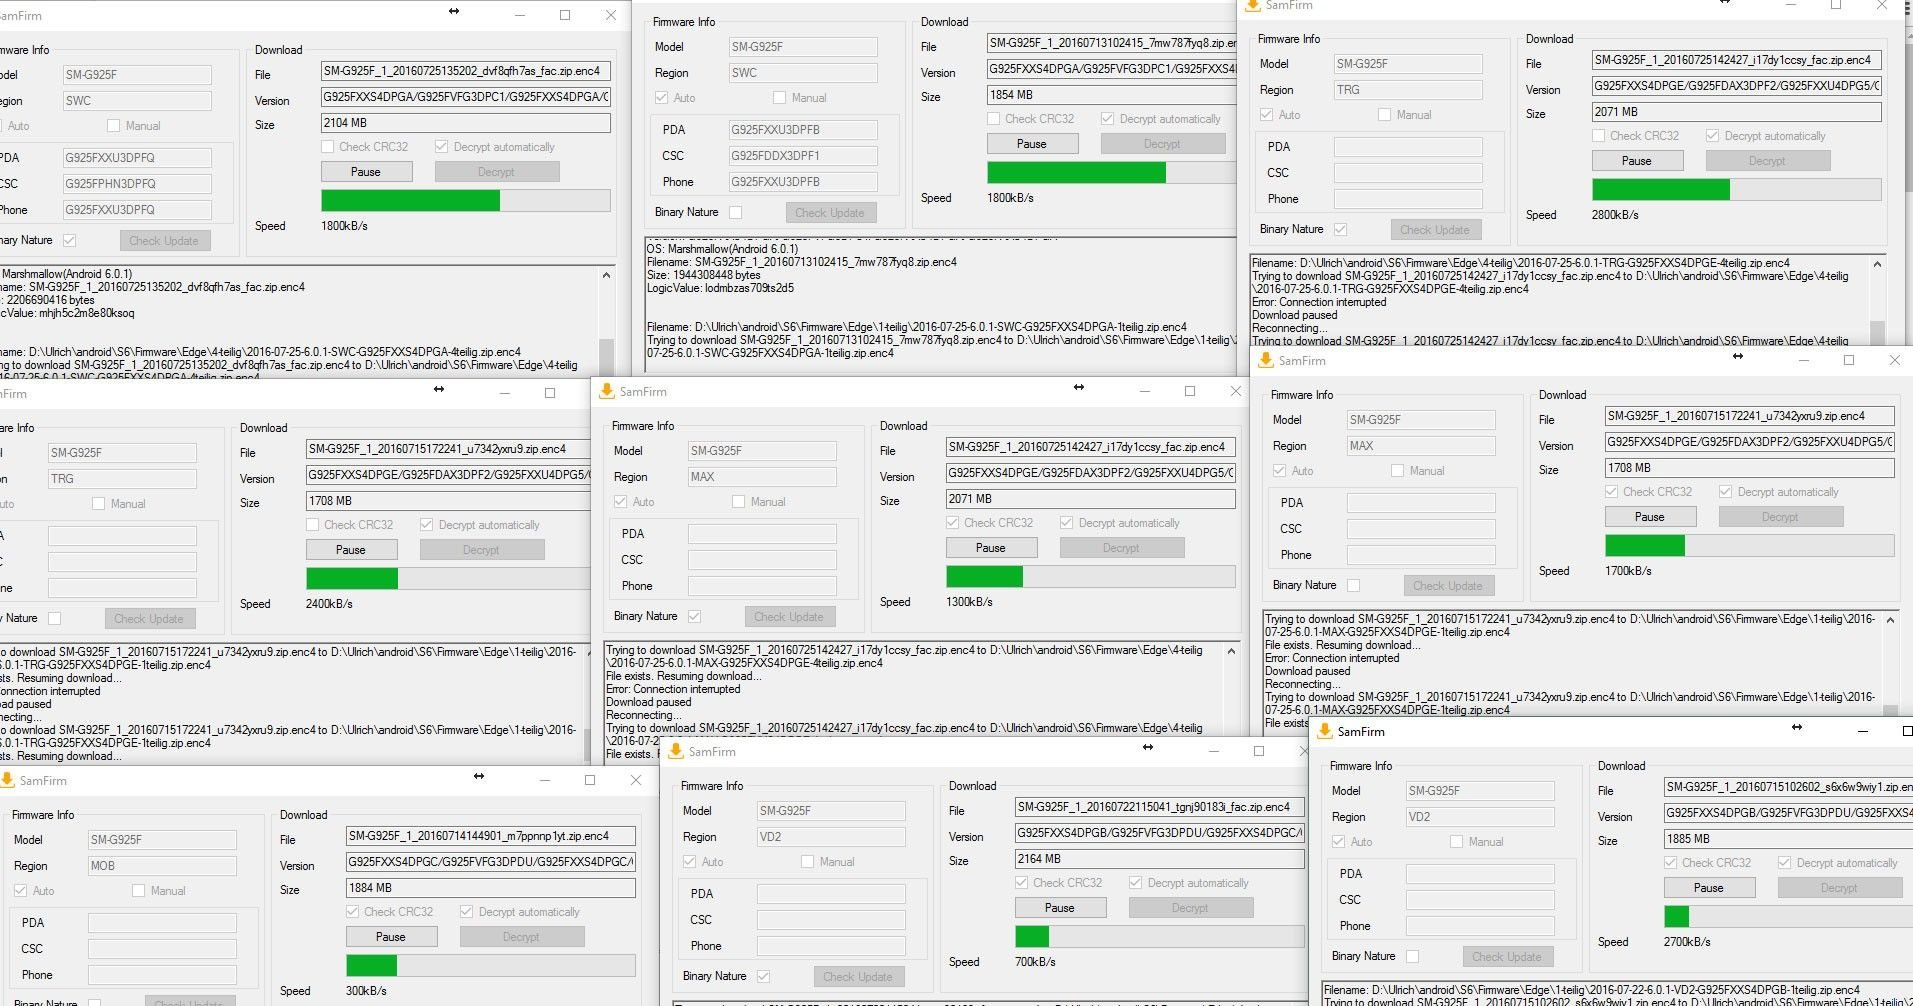Toggle Decrypt automatically in VD2 2164 MB window
1913x1006 pixels.
click(x=1136, y=883)
